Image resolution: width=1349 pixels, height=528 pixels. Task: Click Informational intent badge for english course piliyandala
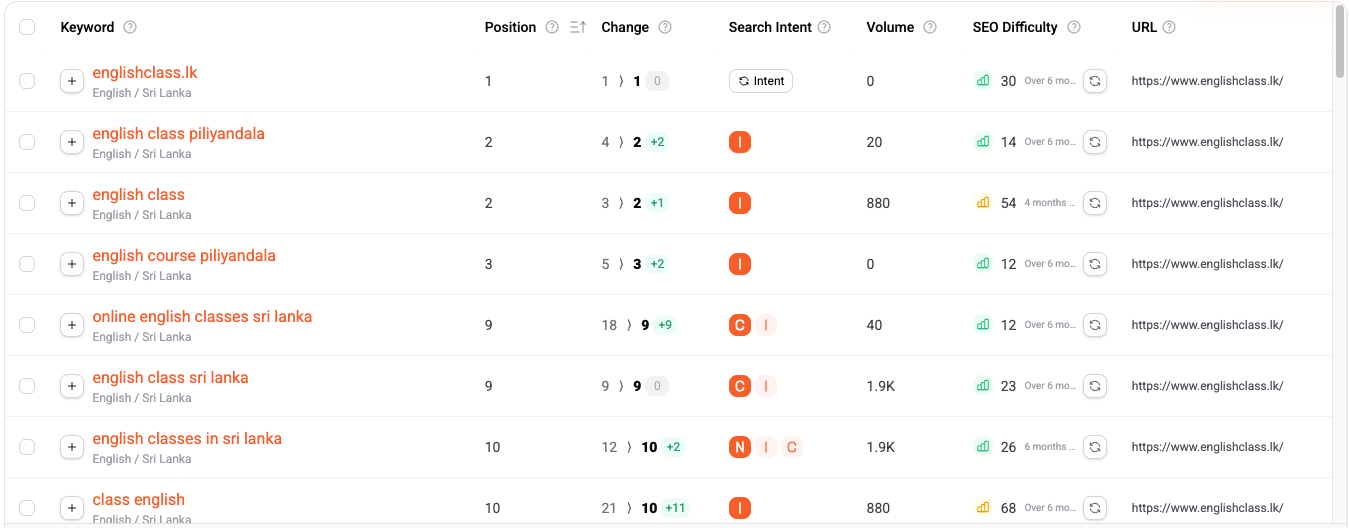(740, 264)
